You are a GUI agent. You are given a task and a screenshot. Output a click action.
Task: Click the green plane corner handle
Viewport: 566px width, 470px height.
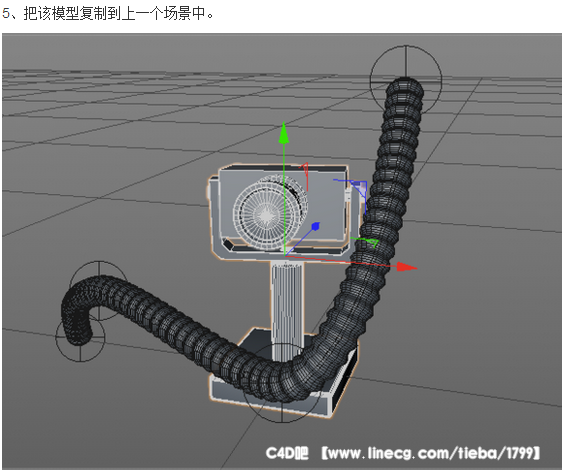pos(367,243)
